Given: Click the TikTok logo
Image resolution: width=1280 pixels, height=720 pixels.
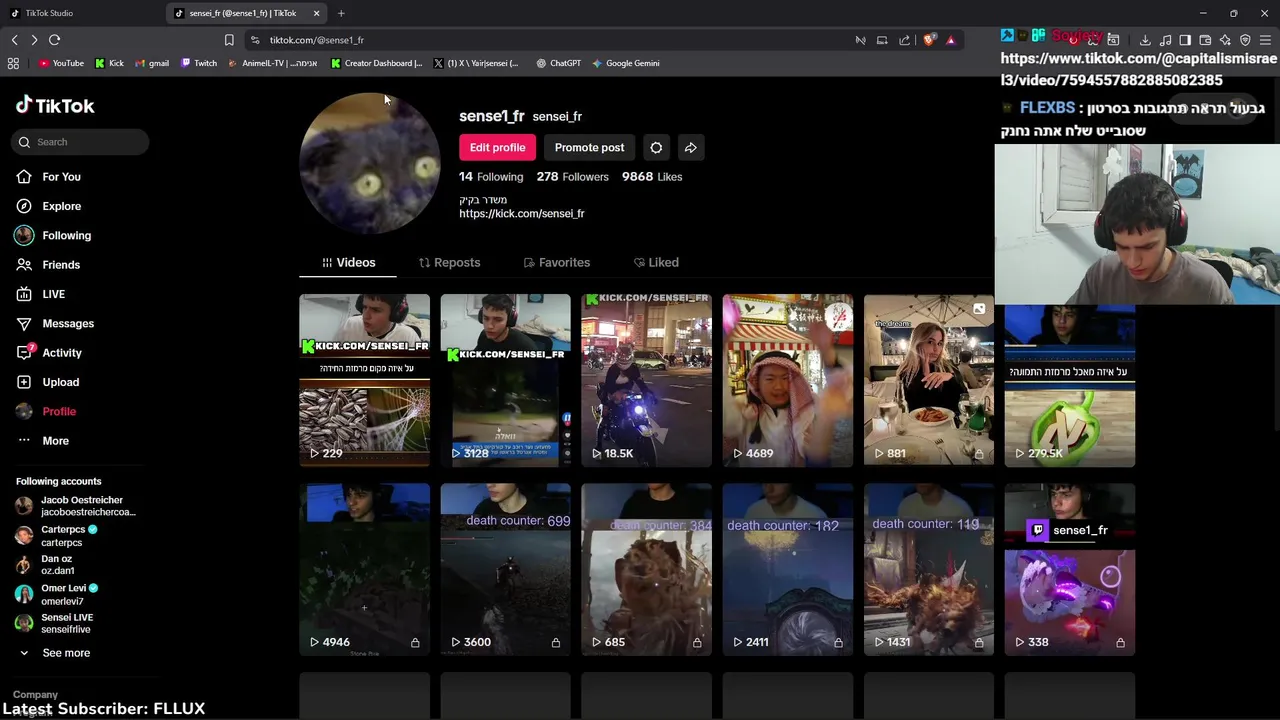Looking at the screenshot, I should 55,106.
